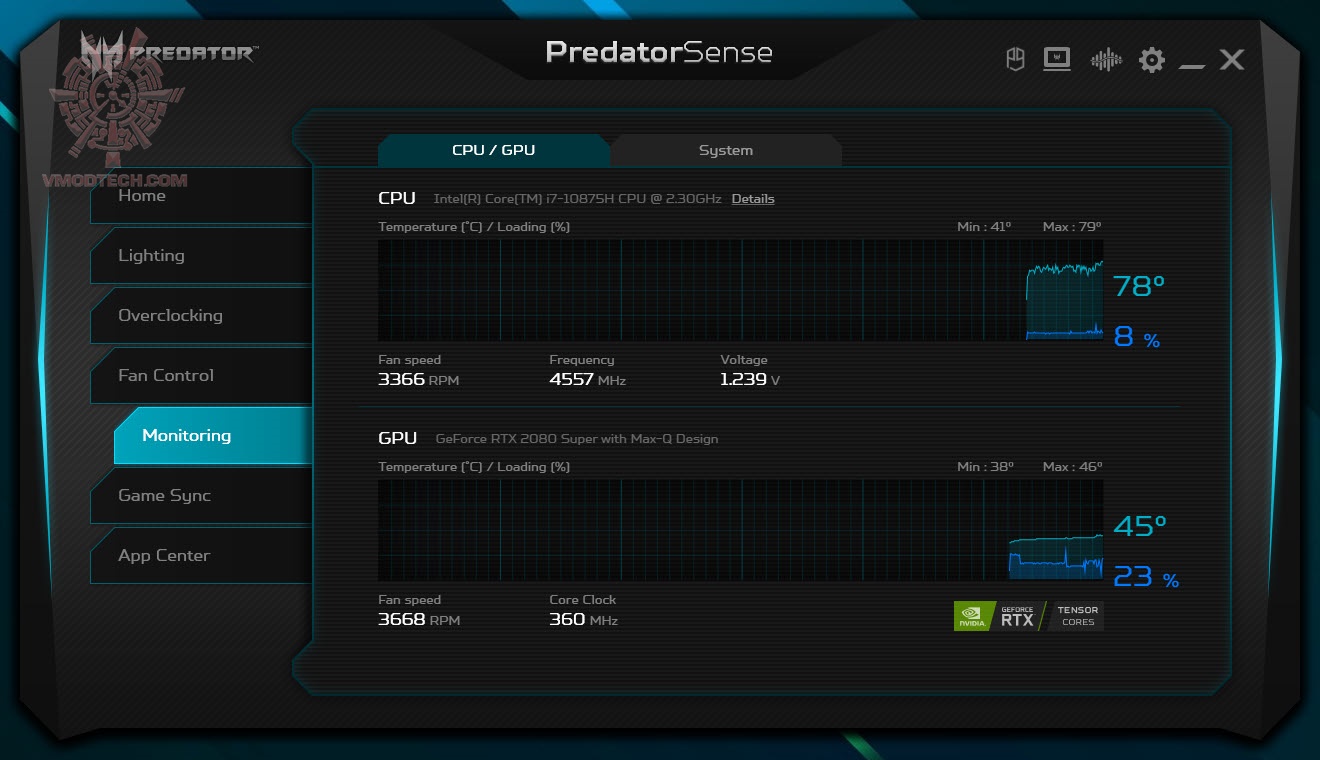The image size is (1320, 760).
Task: Click the GeForce RTX 2080 Super model text
Action: (577, 439)
